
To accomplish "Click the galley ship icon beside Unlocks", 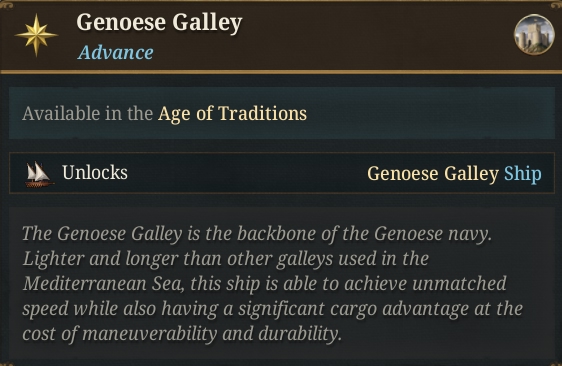I will click(39, 174).
